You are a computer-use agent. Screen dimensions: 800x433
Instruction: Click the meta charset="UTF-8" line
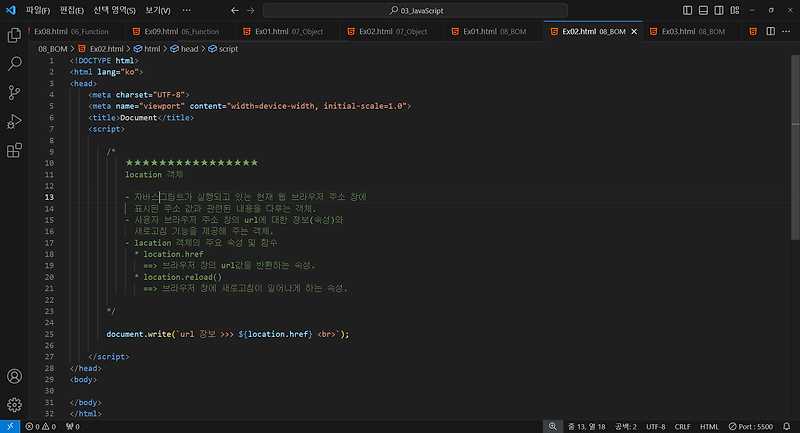tap(139, 95)
